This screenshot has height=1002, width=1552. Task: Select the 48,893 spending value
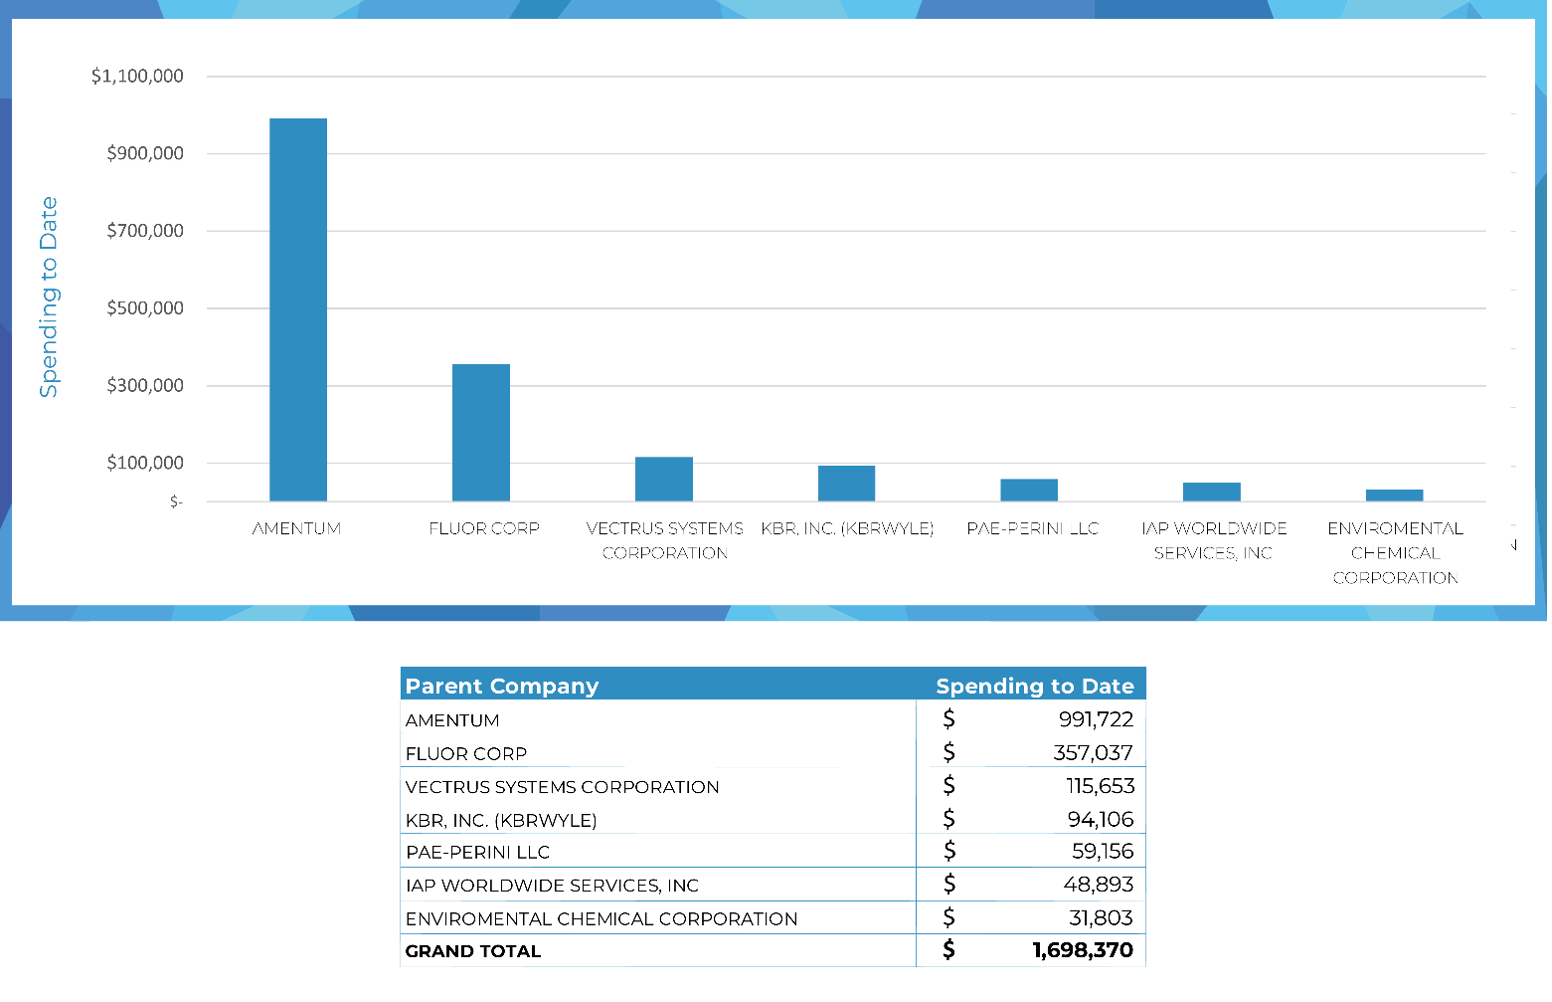click(1098, 885)
